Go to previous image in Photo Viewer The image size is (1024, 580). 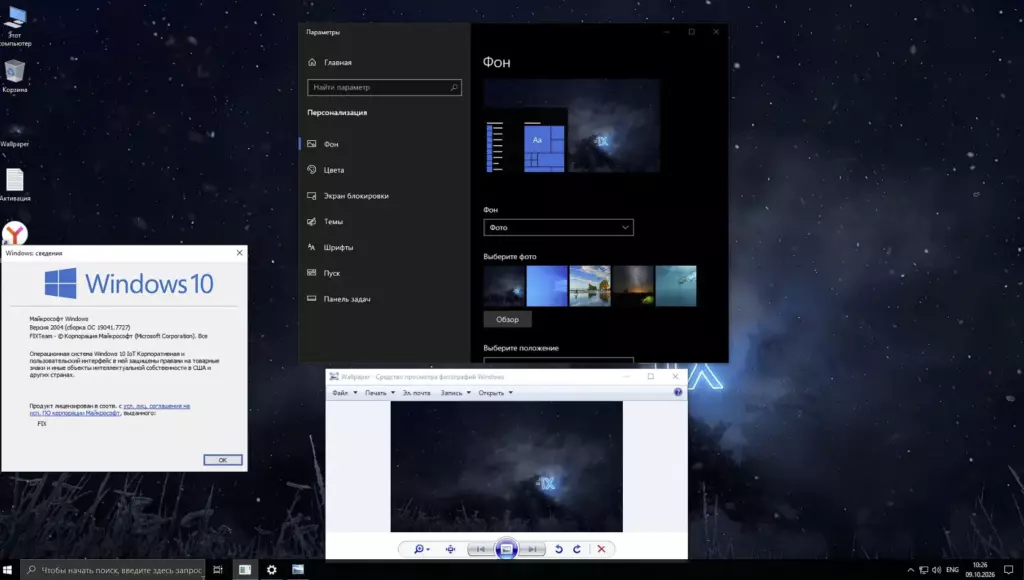pos(481,549)
